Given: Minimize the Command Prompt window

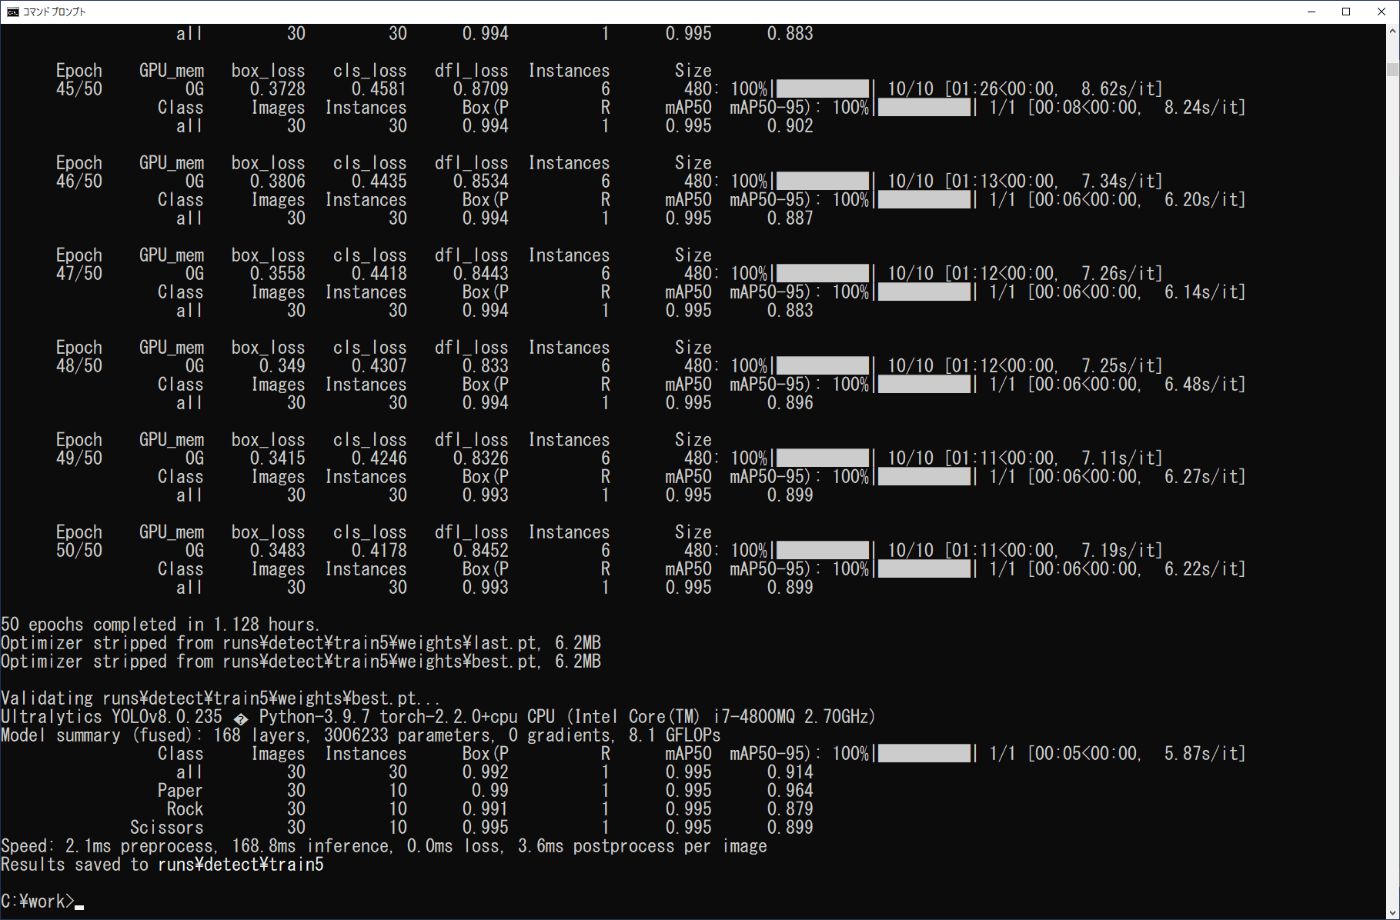Looking at the screenshot, I should 1311,12.
